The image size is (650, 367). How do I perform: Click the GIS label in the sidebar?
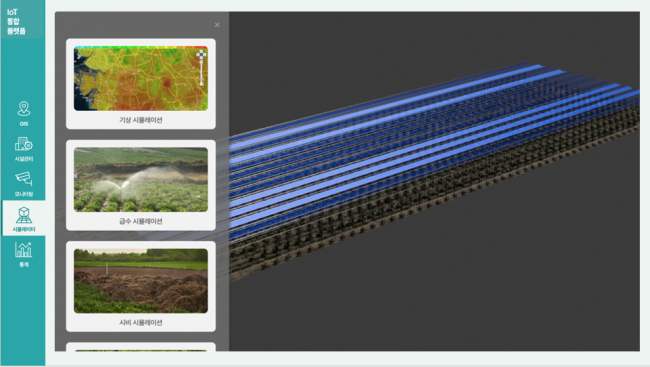24,124
